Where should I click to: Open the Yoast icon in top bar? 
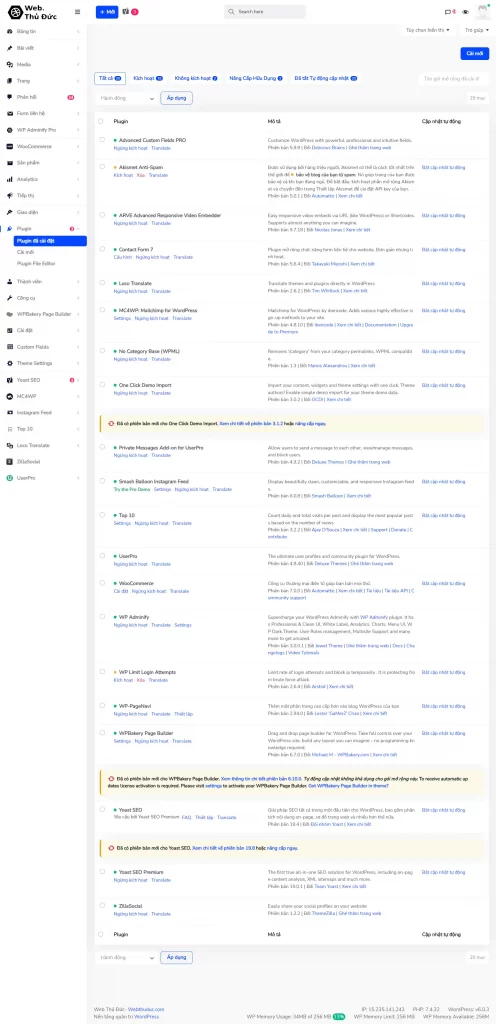coord(125,12)
